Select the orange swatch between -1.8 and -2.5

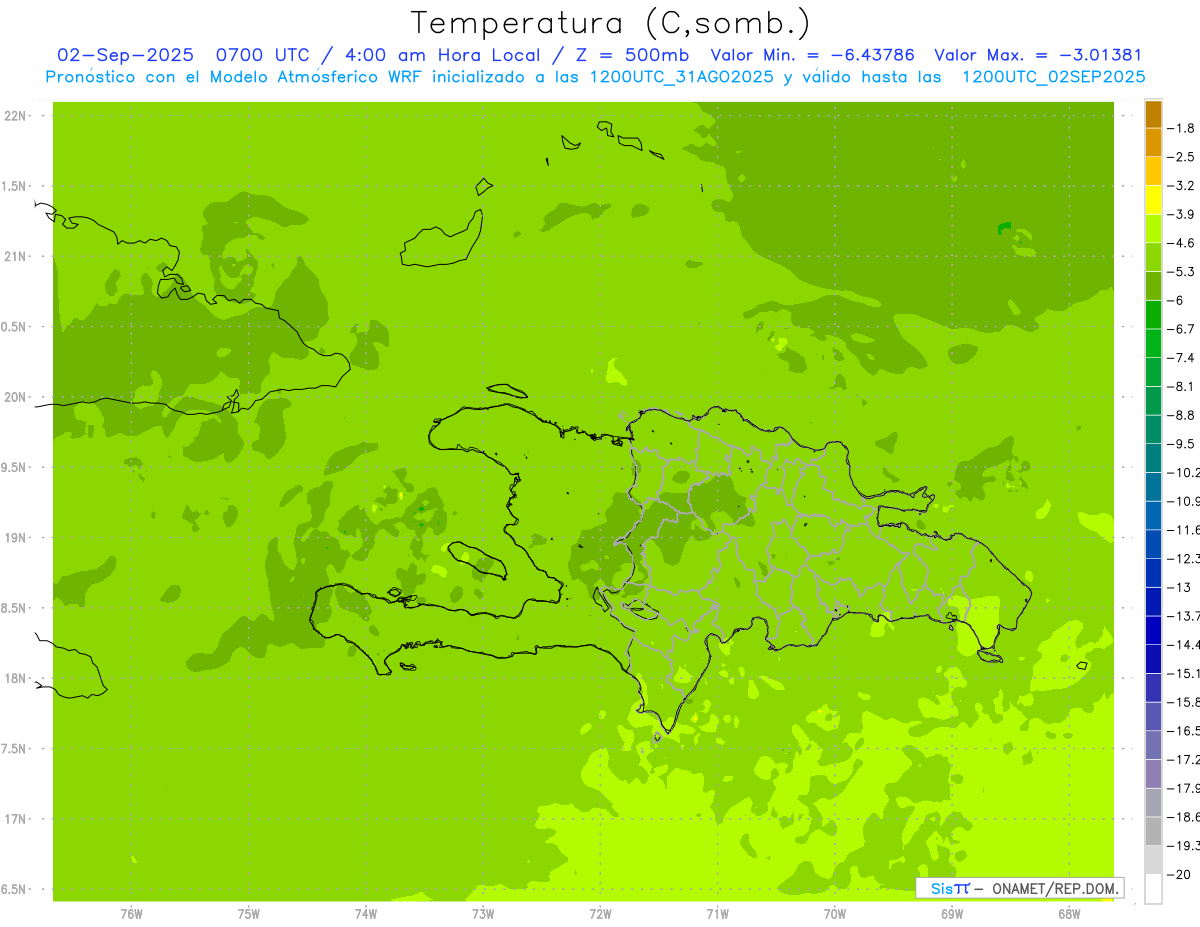1153,142
